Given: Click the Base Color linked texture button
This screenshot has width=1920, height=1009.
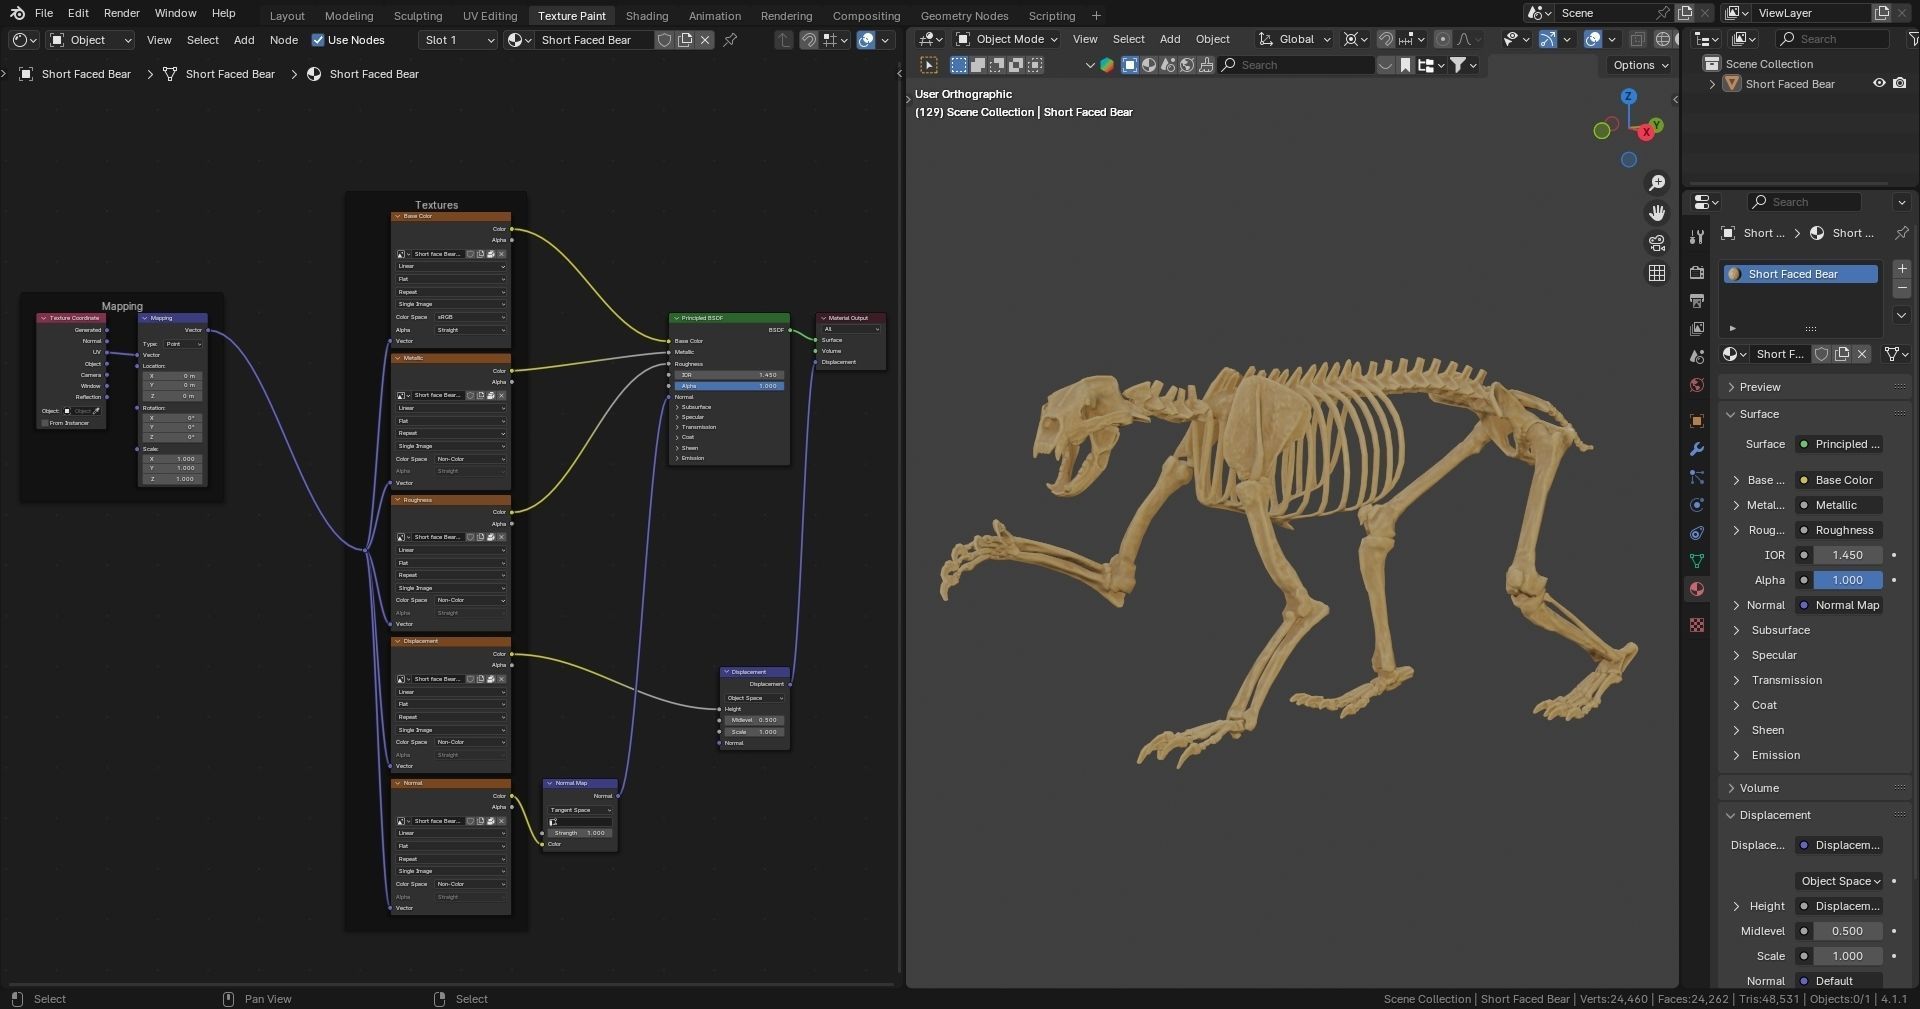Looking at the screenshot, I should point(1840,480).
